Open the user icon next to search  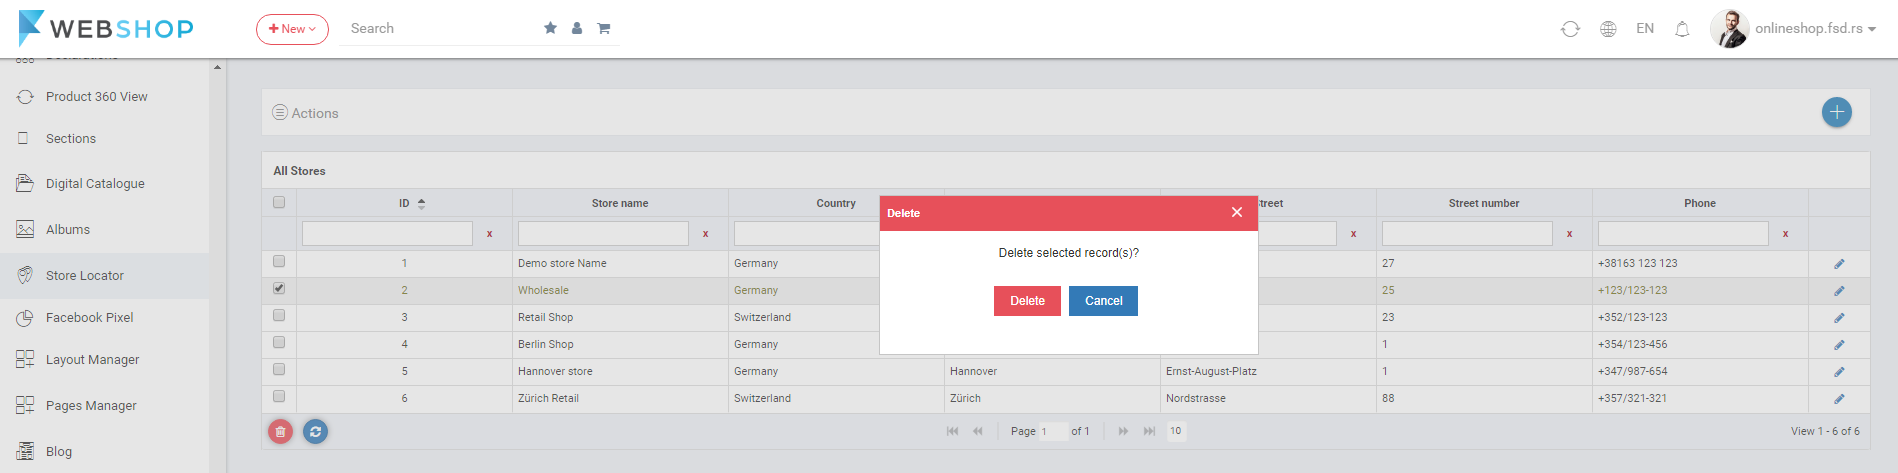pos(577,28)
